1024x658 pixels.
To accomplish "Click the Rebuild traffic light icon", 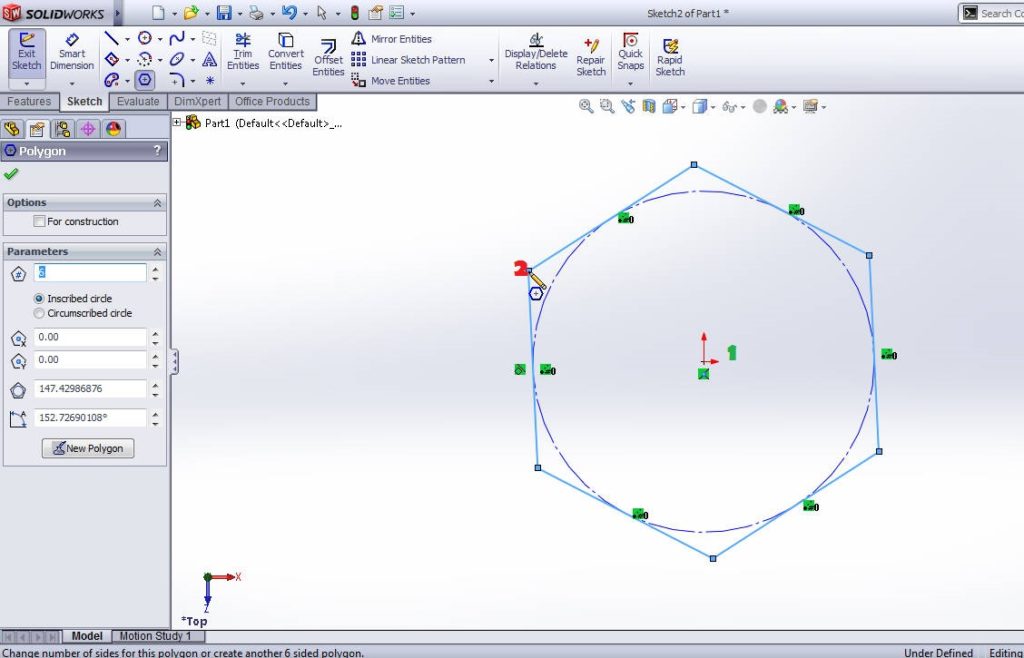I will pos(355,12).
